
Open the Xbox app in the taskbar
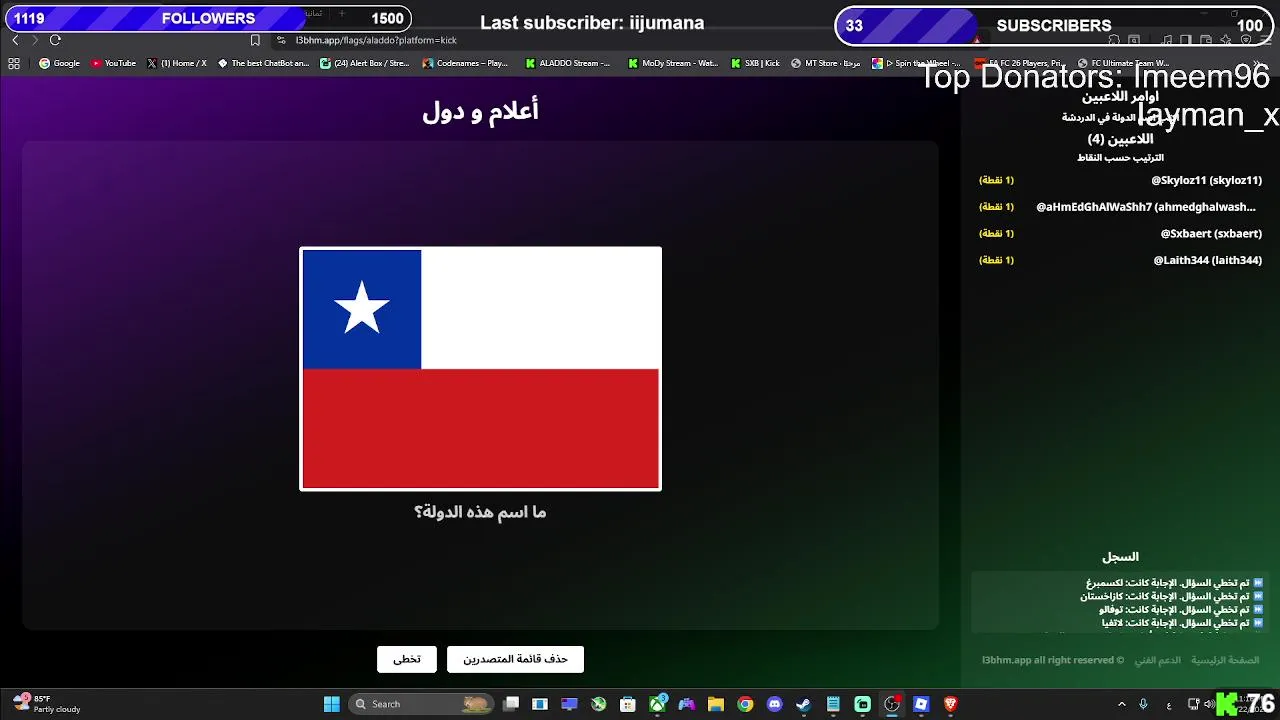click(657, 704)
